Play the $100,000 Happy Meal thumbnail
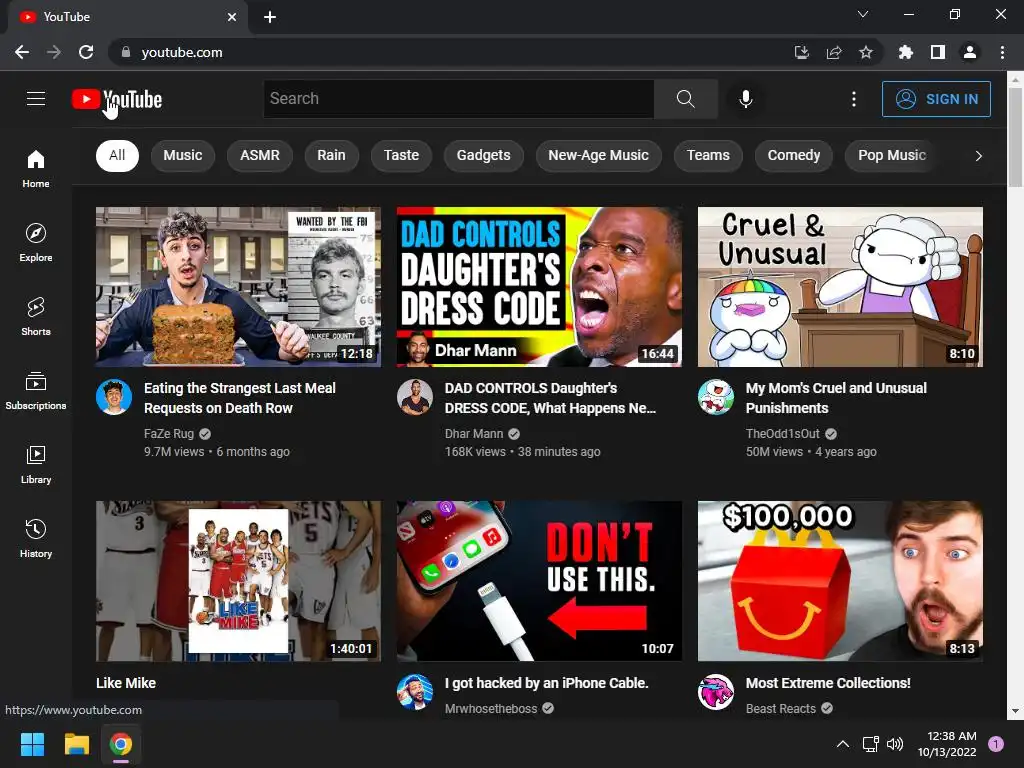This screenshot has height=768, width=1024. (840, 581)
